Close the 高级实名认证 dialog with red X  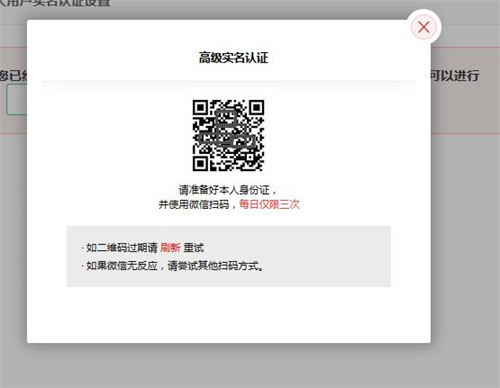(x=424, y=27)
